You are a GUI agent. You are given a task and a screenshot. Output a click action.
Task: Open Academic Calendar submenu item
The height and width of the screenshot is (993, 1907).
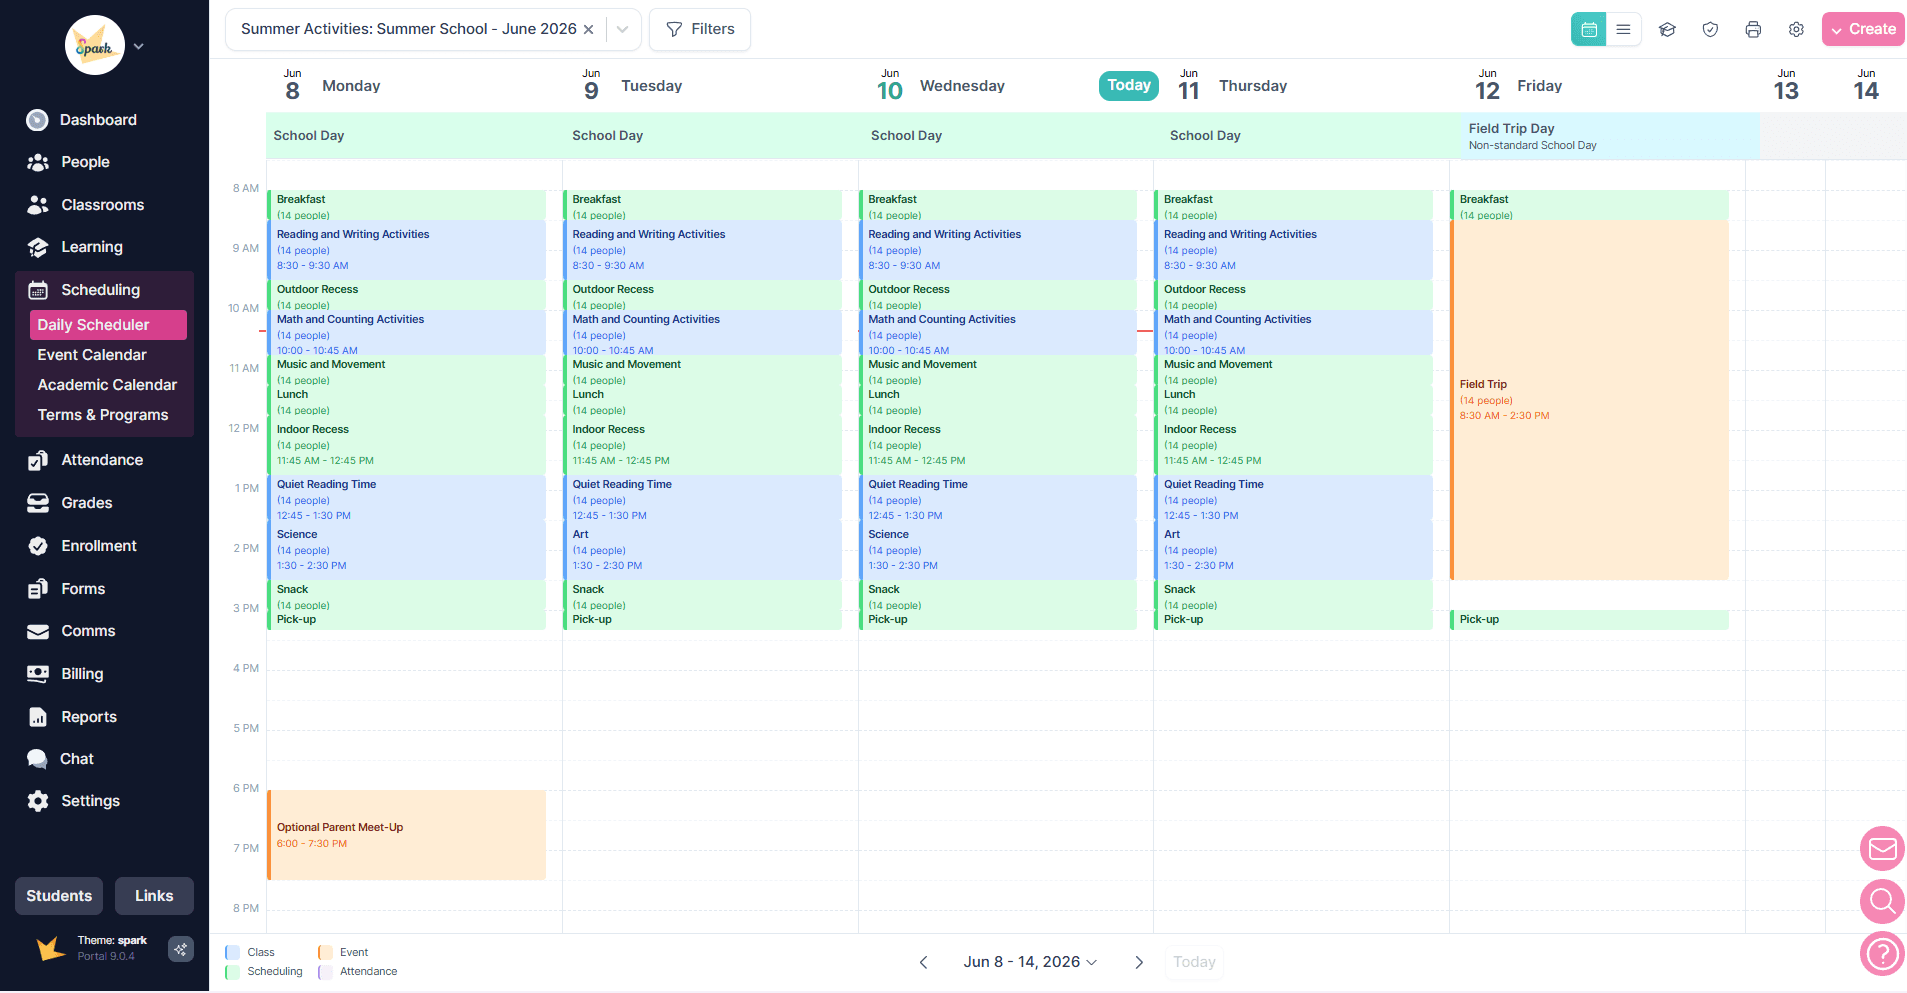[107, 385]
